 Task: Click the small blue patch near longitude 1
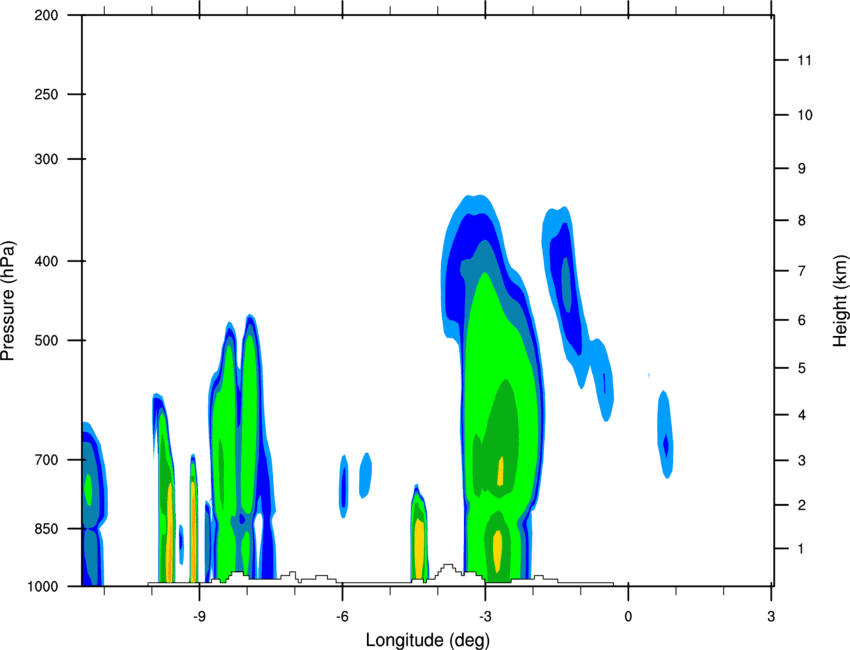[x=665, y=434]
